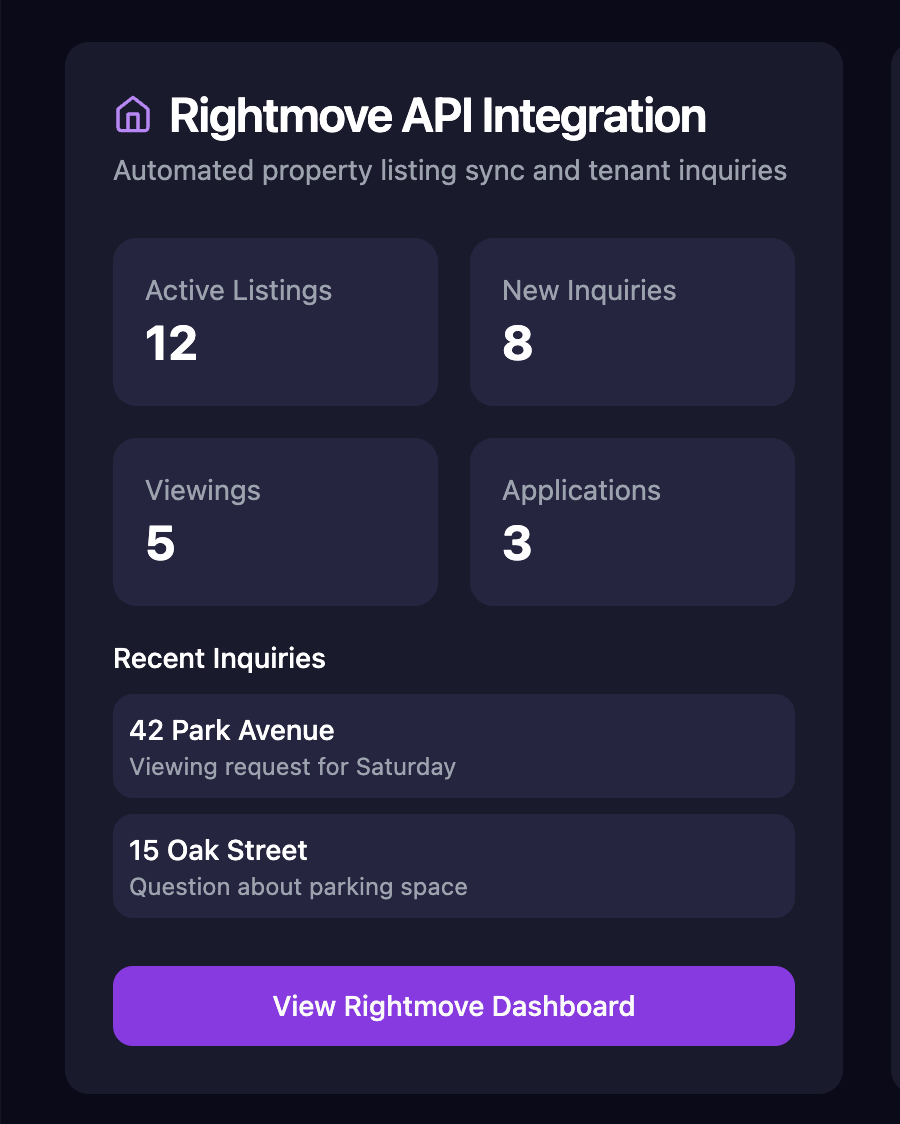The height and width of the screenshot is (1124, 900).
Task: Click the Active Listings stat card
Action: tap(275, 321)
